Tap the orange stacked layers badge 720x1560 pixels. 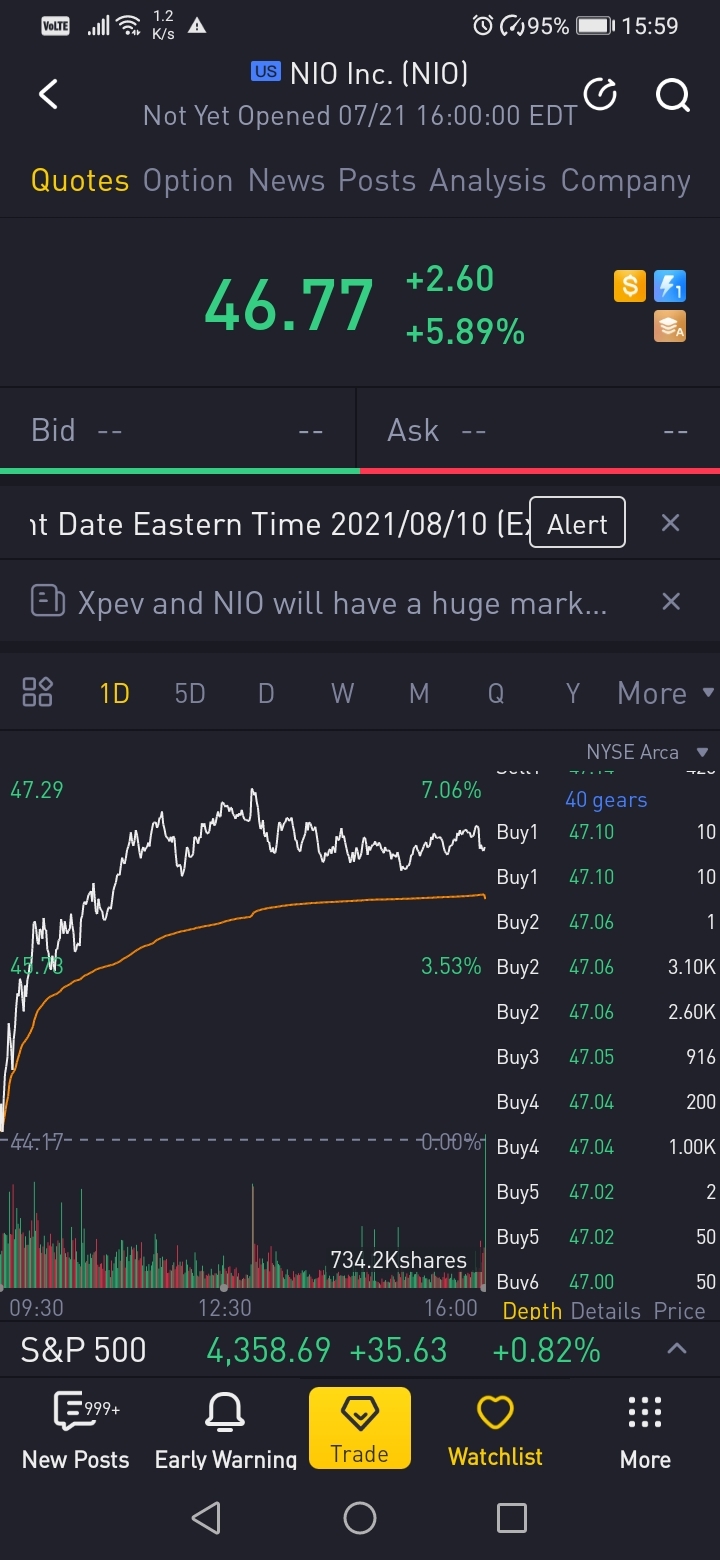click(x=670, y=327)
